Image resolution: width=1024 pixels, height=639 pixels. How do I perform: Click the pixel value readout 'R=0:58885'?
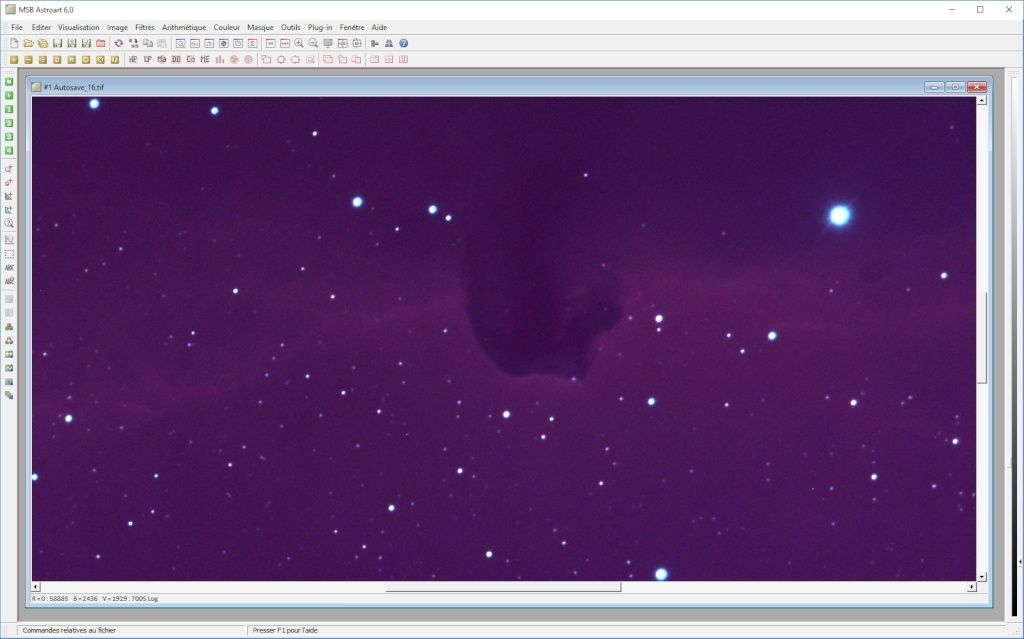coord(50,598)
